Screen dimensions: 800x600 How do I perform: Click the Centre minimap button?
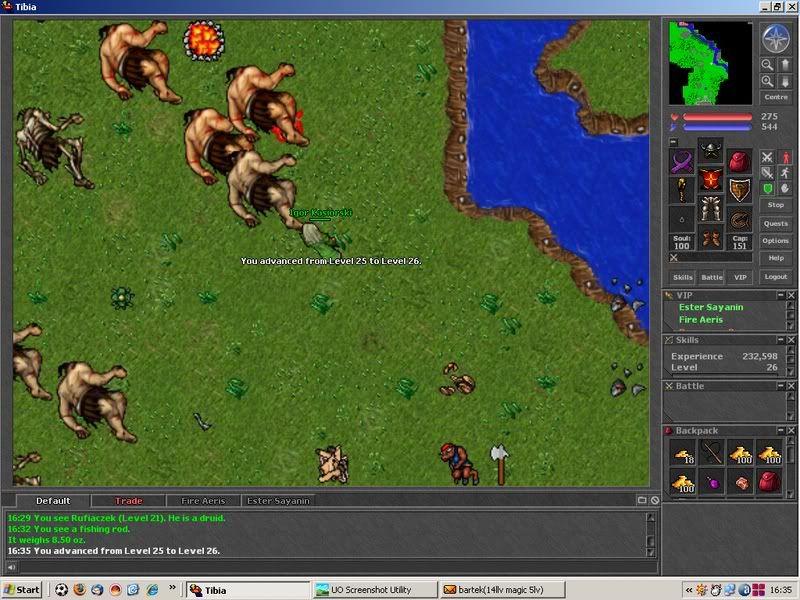coord(776,97)
